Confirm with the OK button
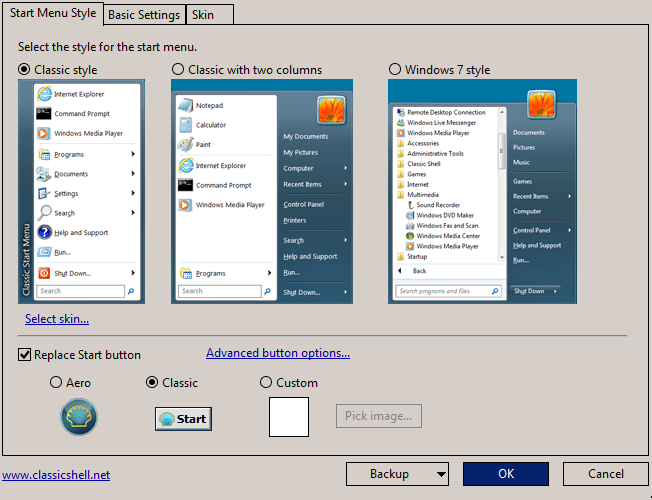 pyautogui.click(x=506, y=474)
